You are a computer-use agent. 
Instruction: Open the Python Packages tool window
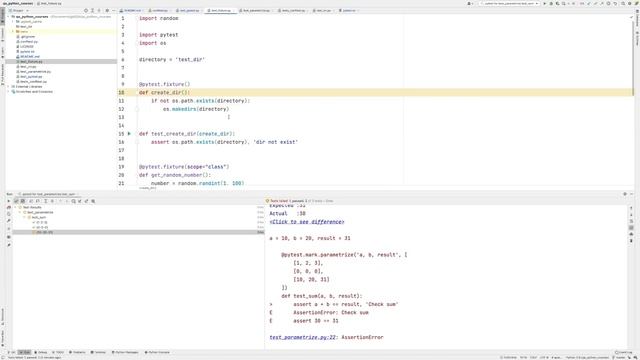coord(125,352)
